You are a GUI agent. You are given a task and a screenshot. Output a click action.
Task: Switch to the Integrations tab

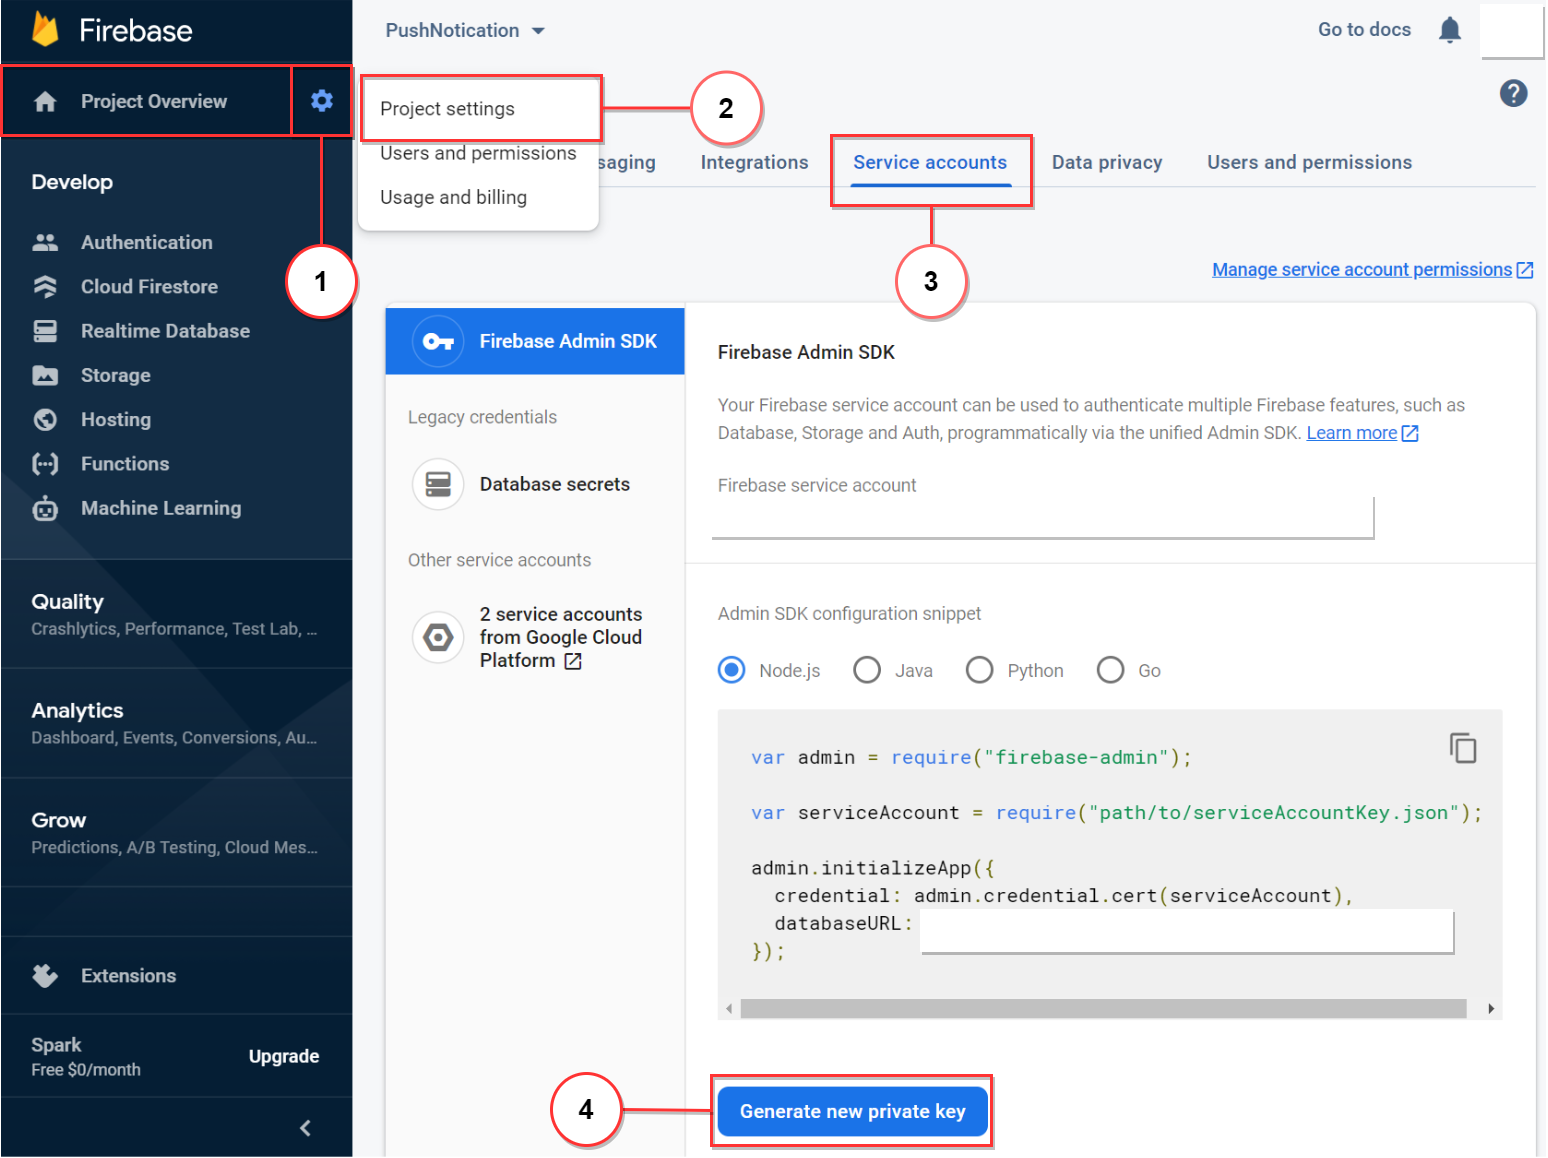754,162
